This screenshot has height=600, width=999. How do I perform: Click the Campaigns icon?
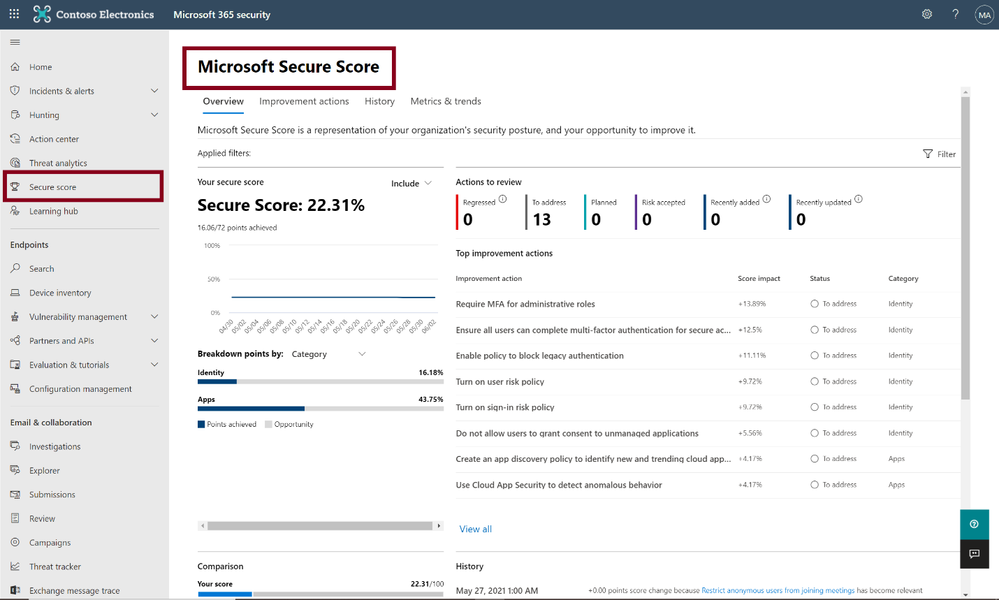click(x=15, y=542)
